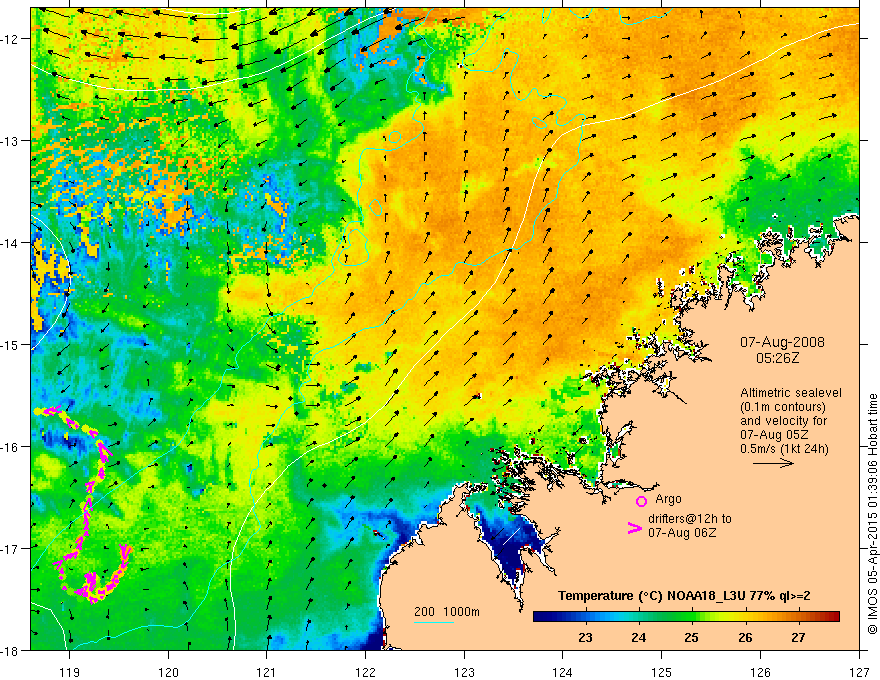Screen dimensions: 880x680
Task: Click the date label 07-Aug-2008
Action: tap(782, 342)
